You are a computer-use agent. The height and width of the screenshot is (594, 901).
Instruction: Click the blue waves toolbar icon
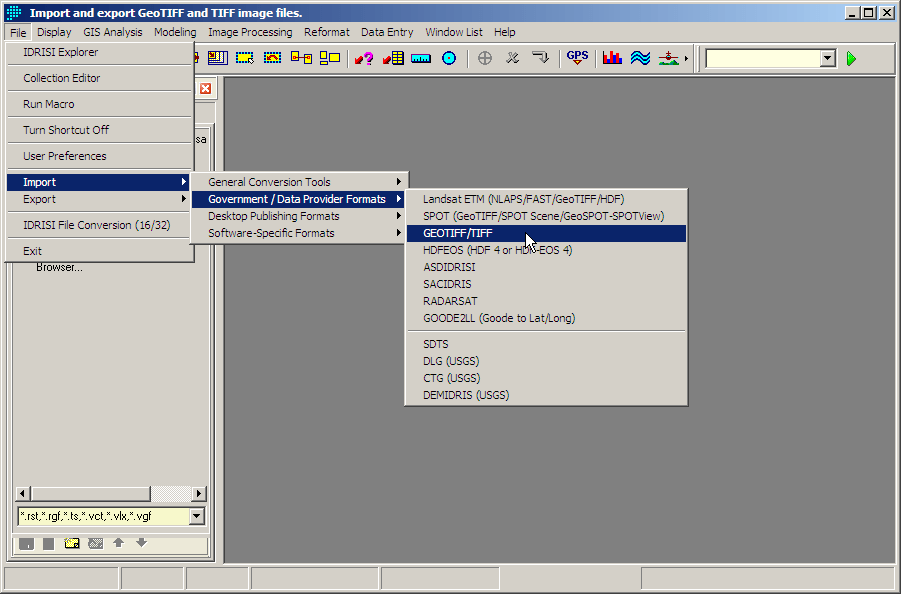640,58
